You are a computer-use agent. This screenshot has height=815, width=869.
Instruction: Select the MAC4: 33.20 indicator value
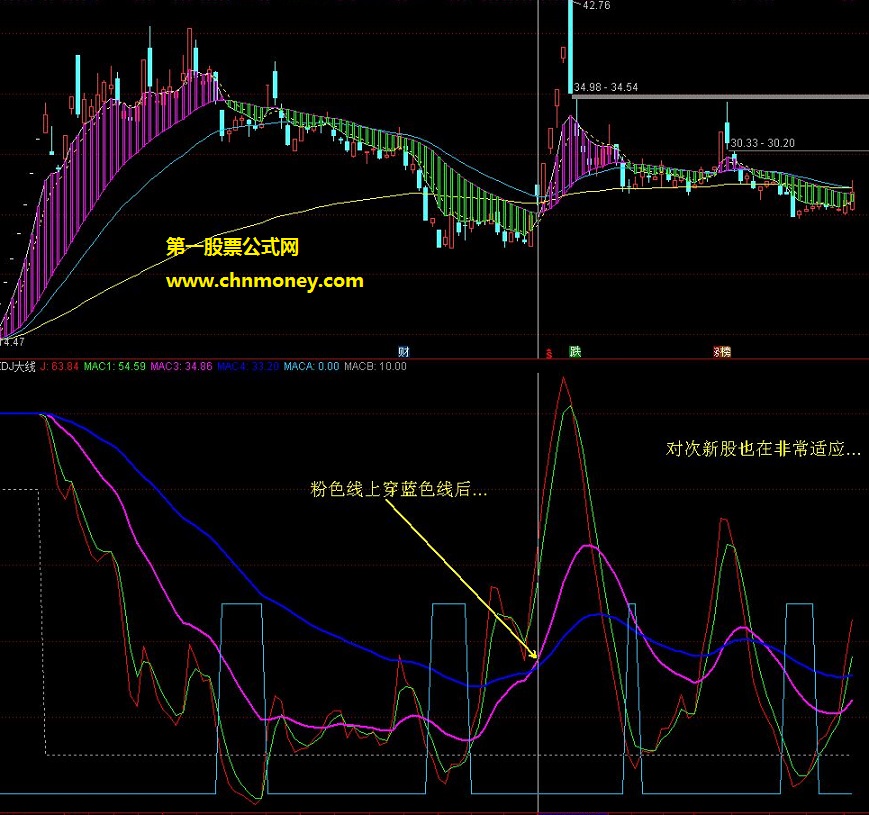click(x=248, y=366)
